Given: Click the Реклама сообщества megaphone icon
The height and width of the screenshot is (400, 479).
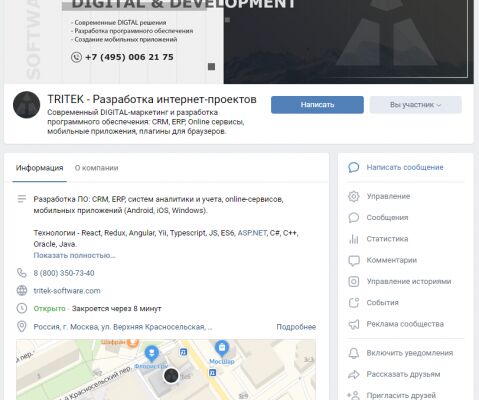Looking at the screenshot, I should point(354,324).
